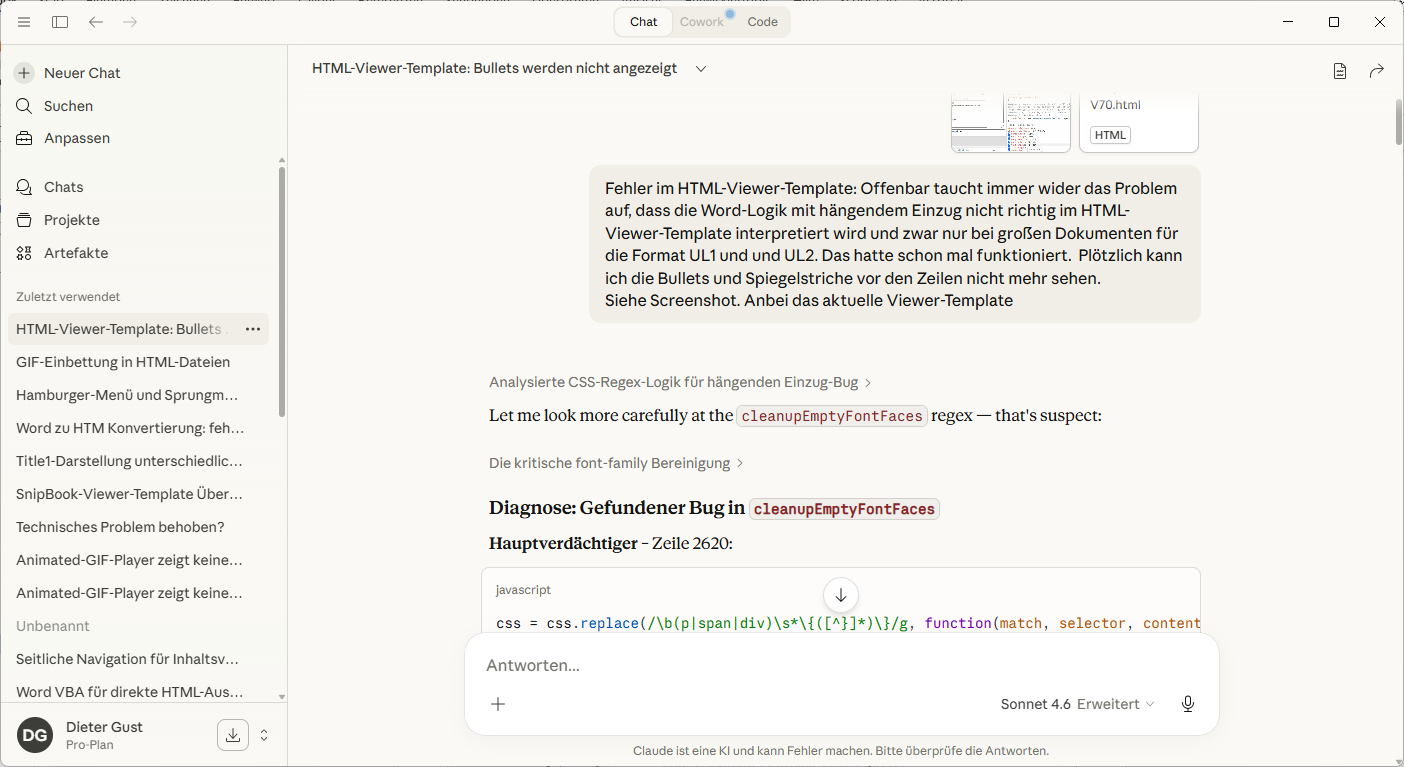
Task: Click the scroll-to-bottom arrow button
Action: click(x=841, y=595)
